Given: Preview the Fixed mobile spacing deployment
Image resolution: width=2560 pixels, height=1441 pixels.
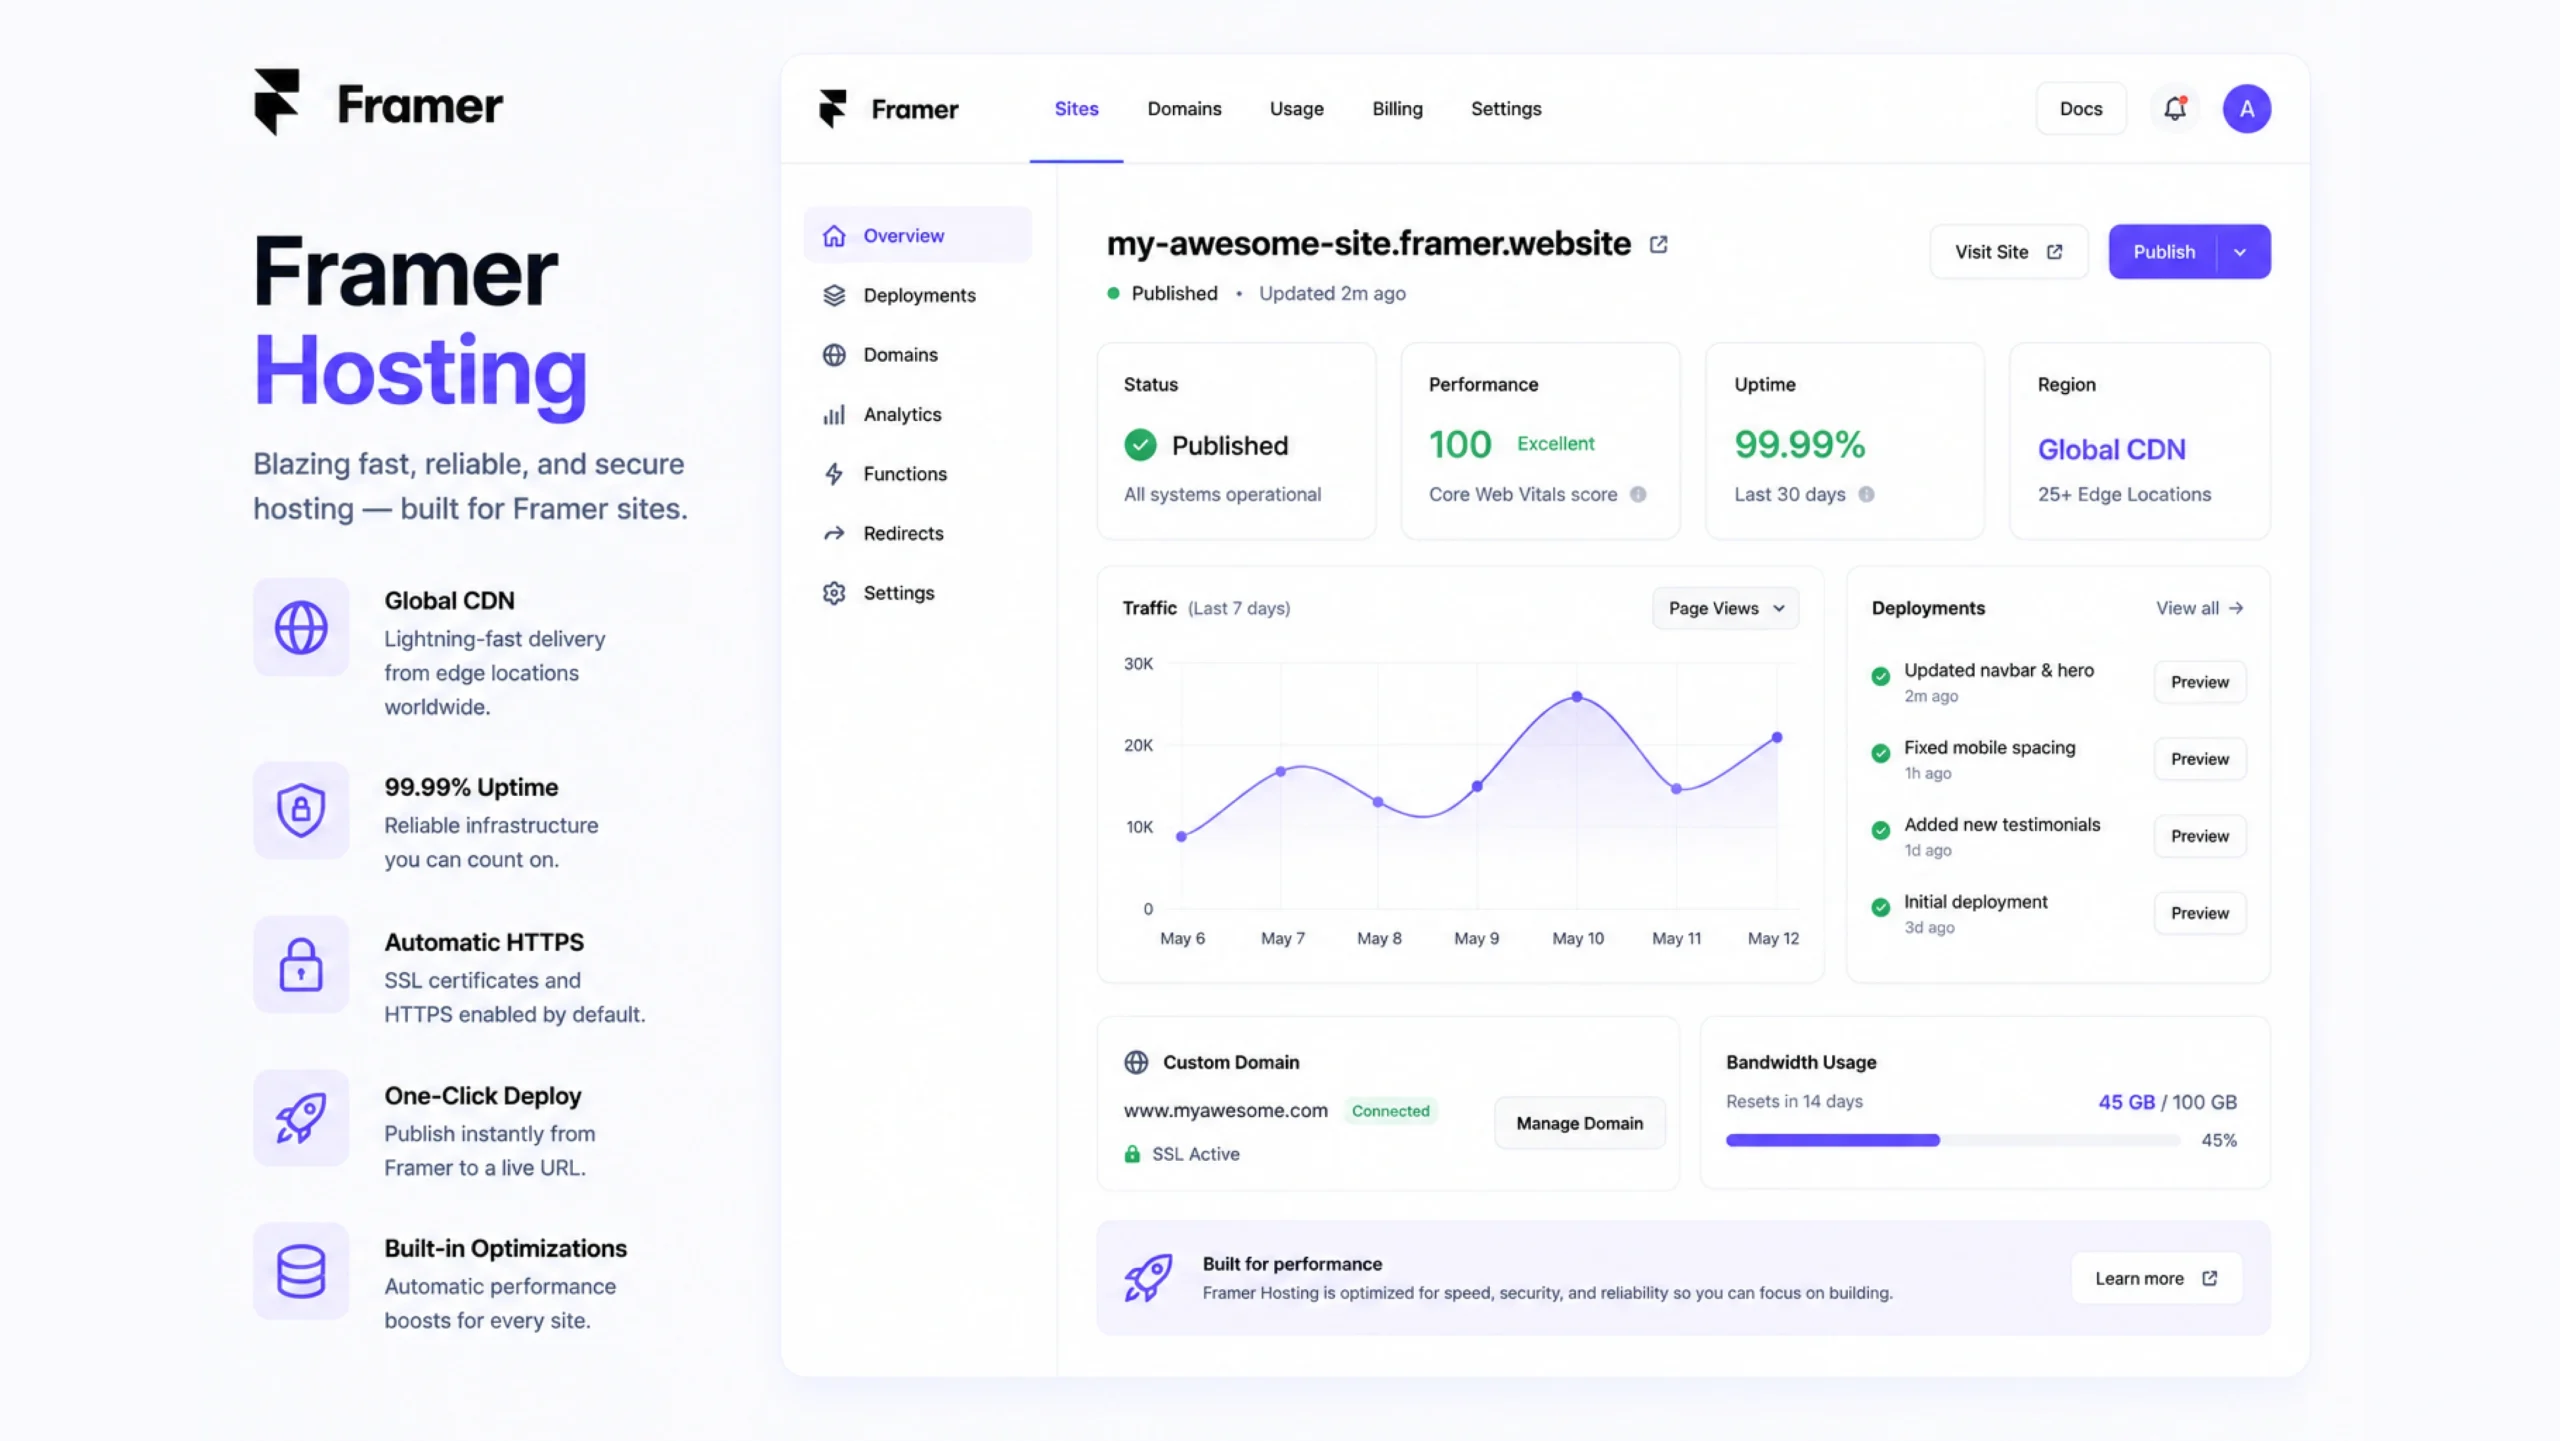Looking at the screenshot, I should (2199, 759).
